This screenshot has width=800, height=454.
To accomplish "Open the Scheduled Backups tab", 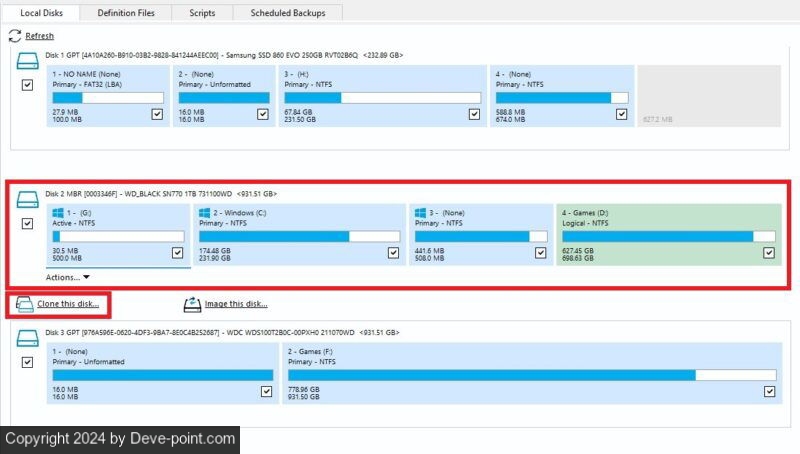I will [287, 13].
